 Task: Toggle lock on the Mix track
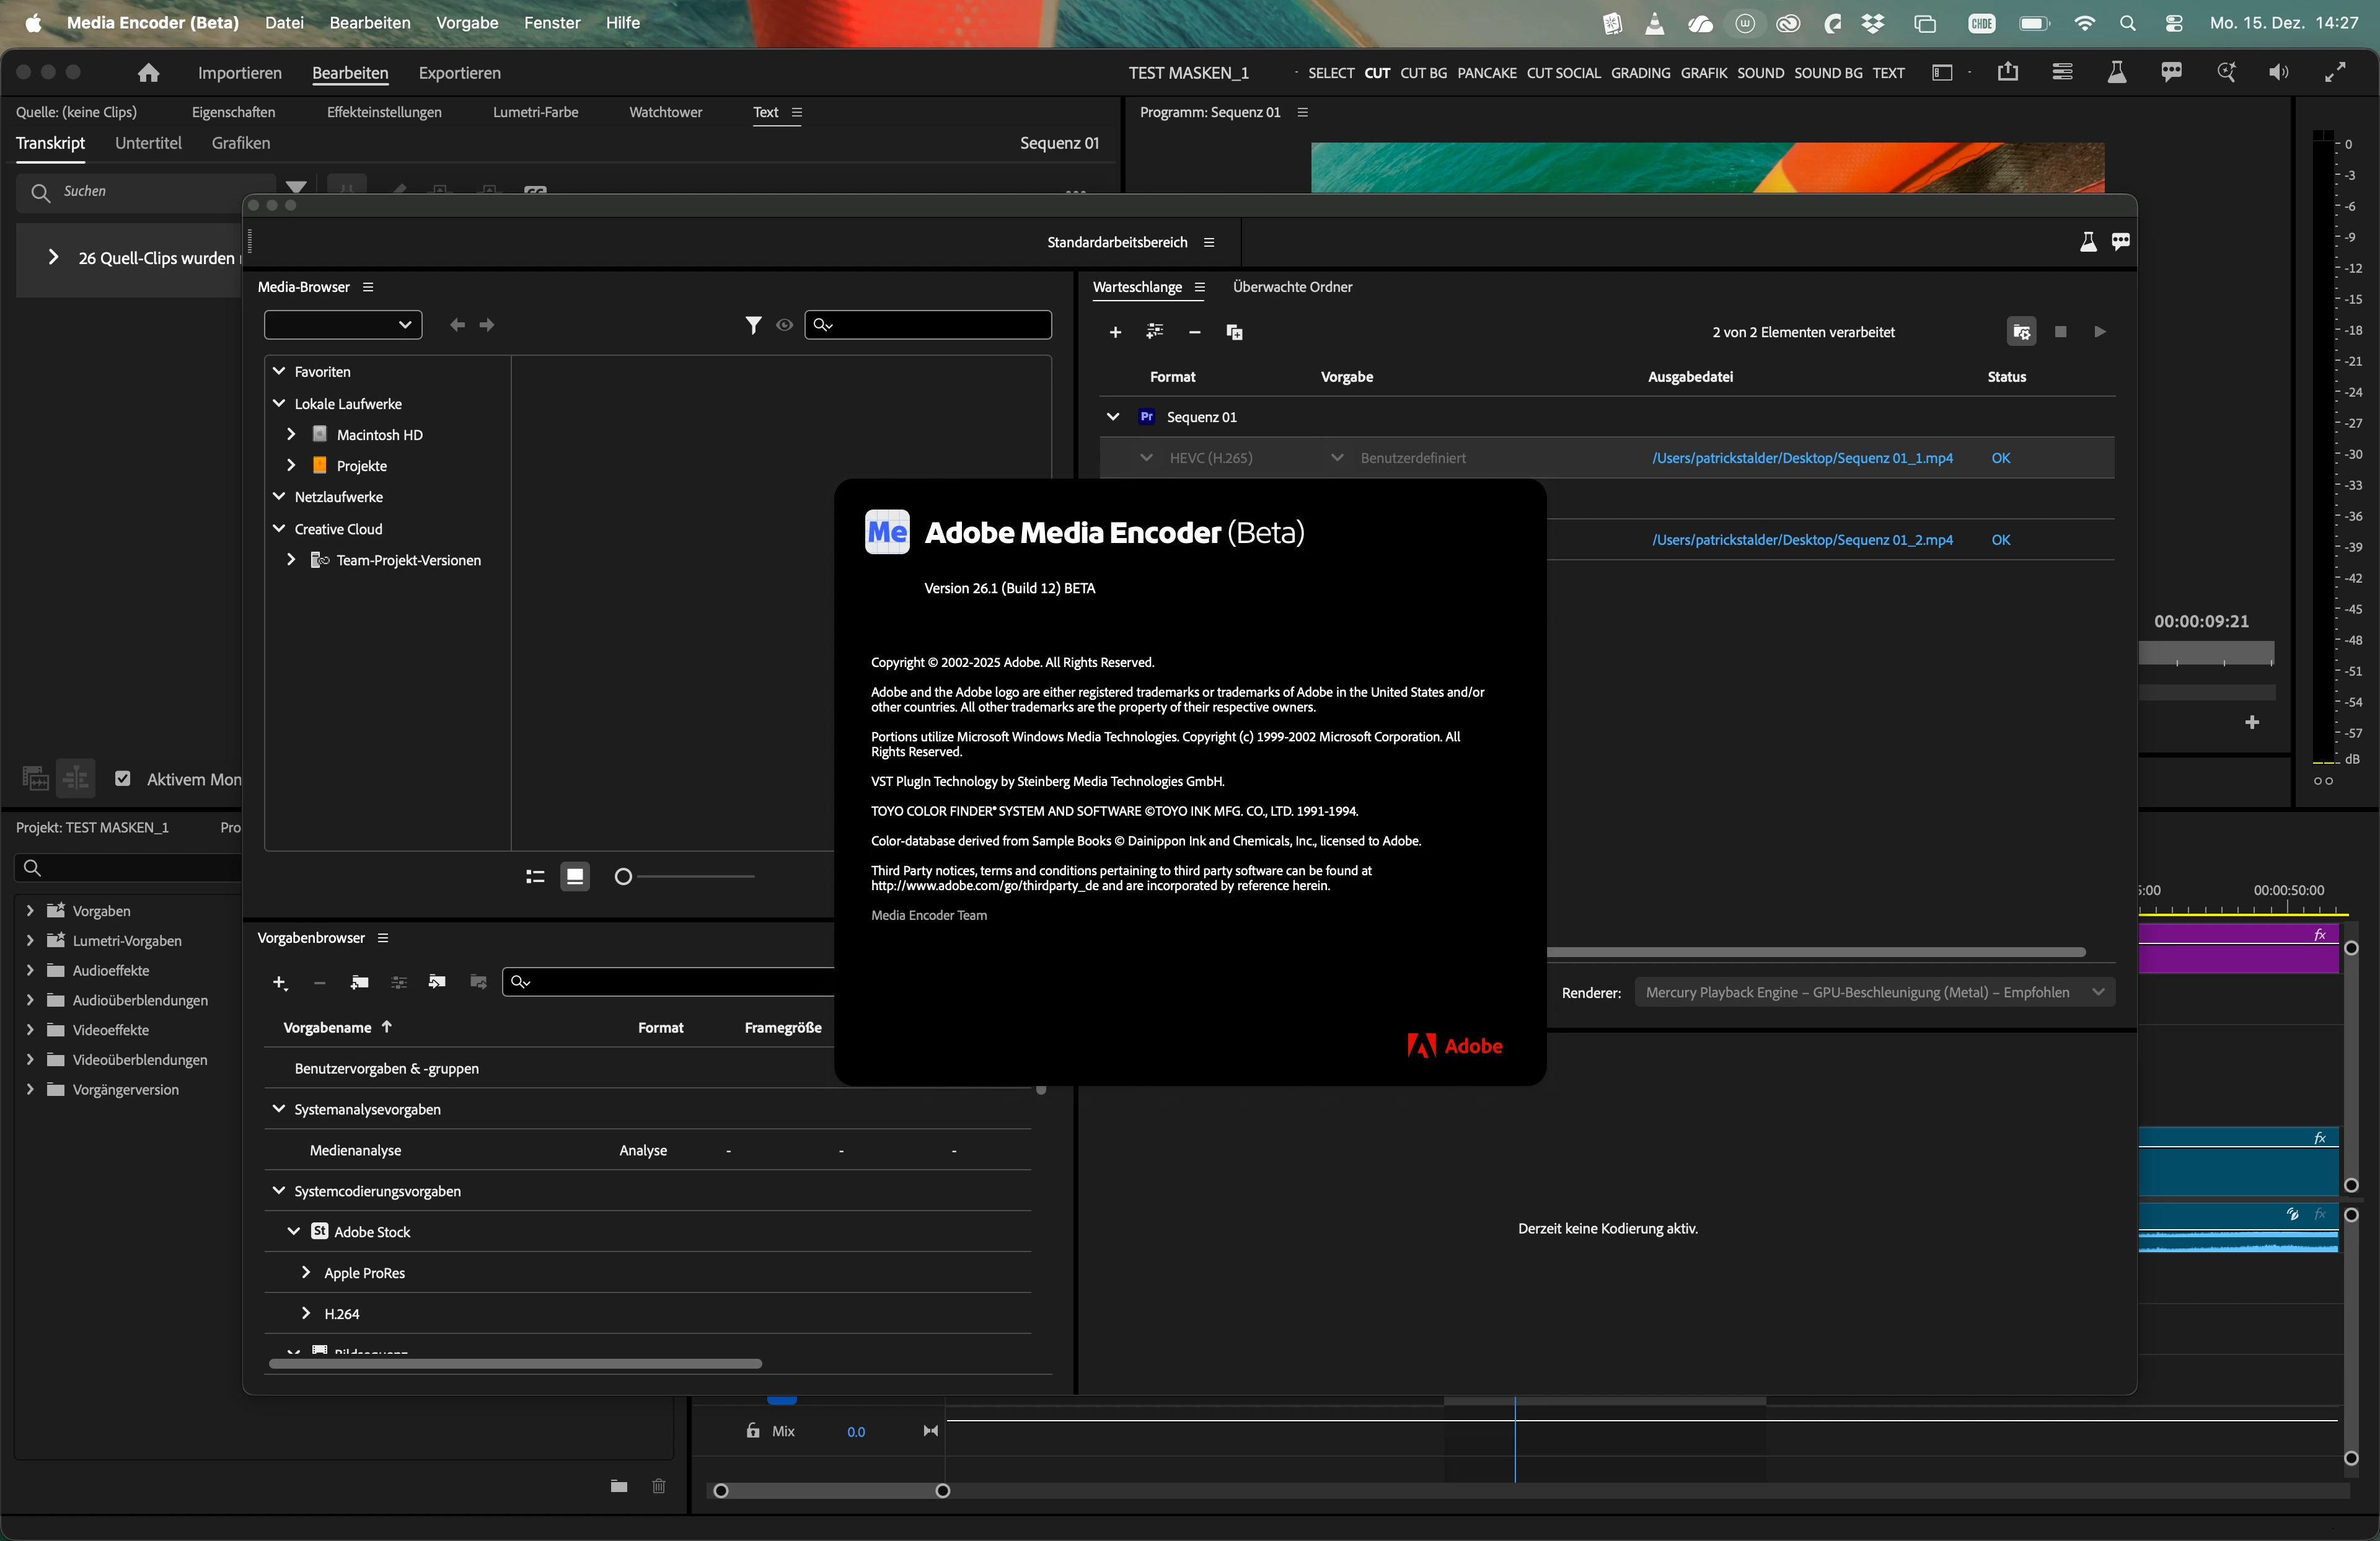pos(753,1431)
